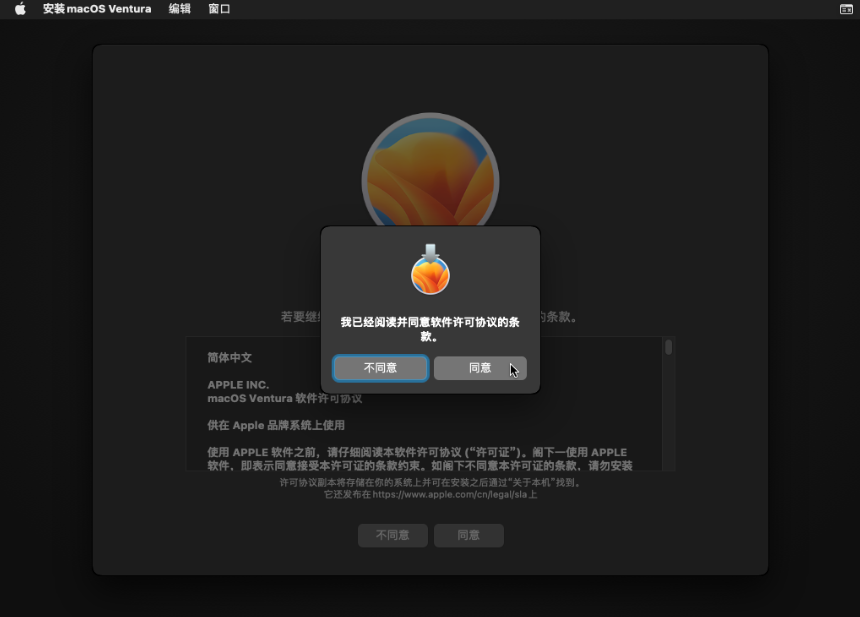Image resolution: width=860 pixels, height=617 pixels.
Task: Click the license text scrollbar thumb
Action: (668, 348)
